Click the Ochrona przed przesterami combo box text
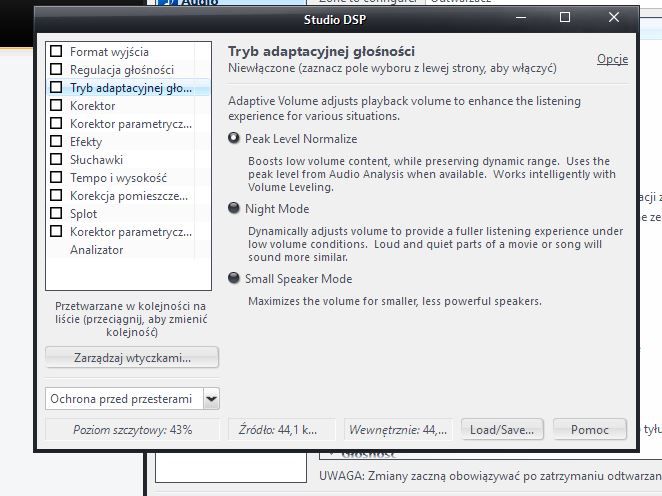Image resolution: width=662 pixels, height=496 pixels. (x=124, y=399)
